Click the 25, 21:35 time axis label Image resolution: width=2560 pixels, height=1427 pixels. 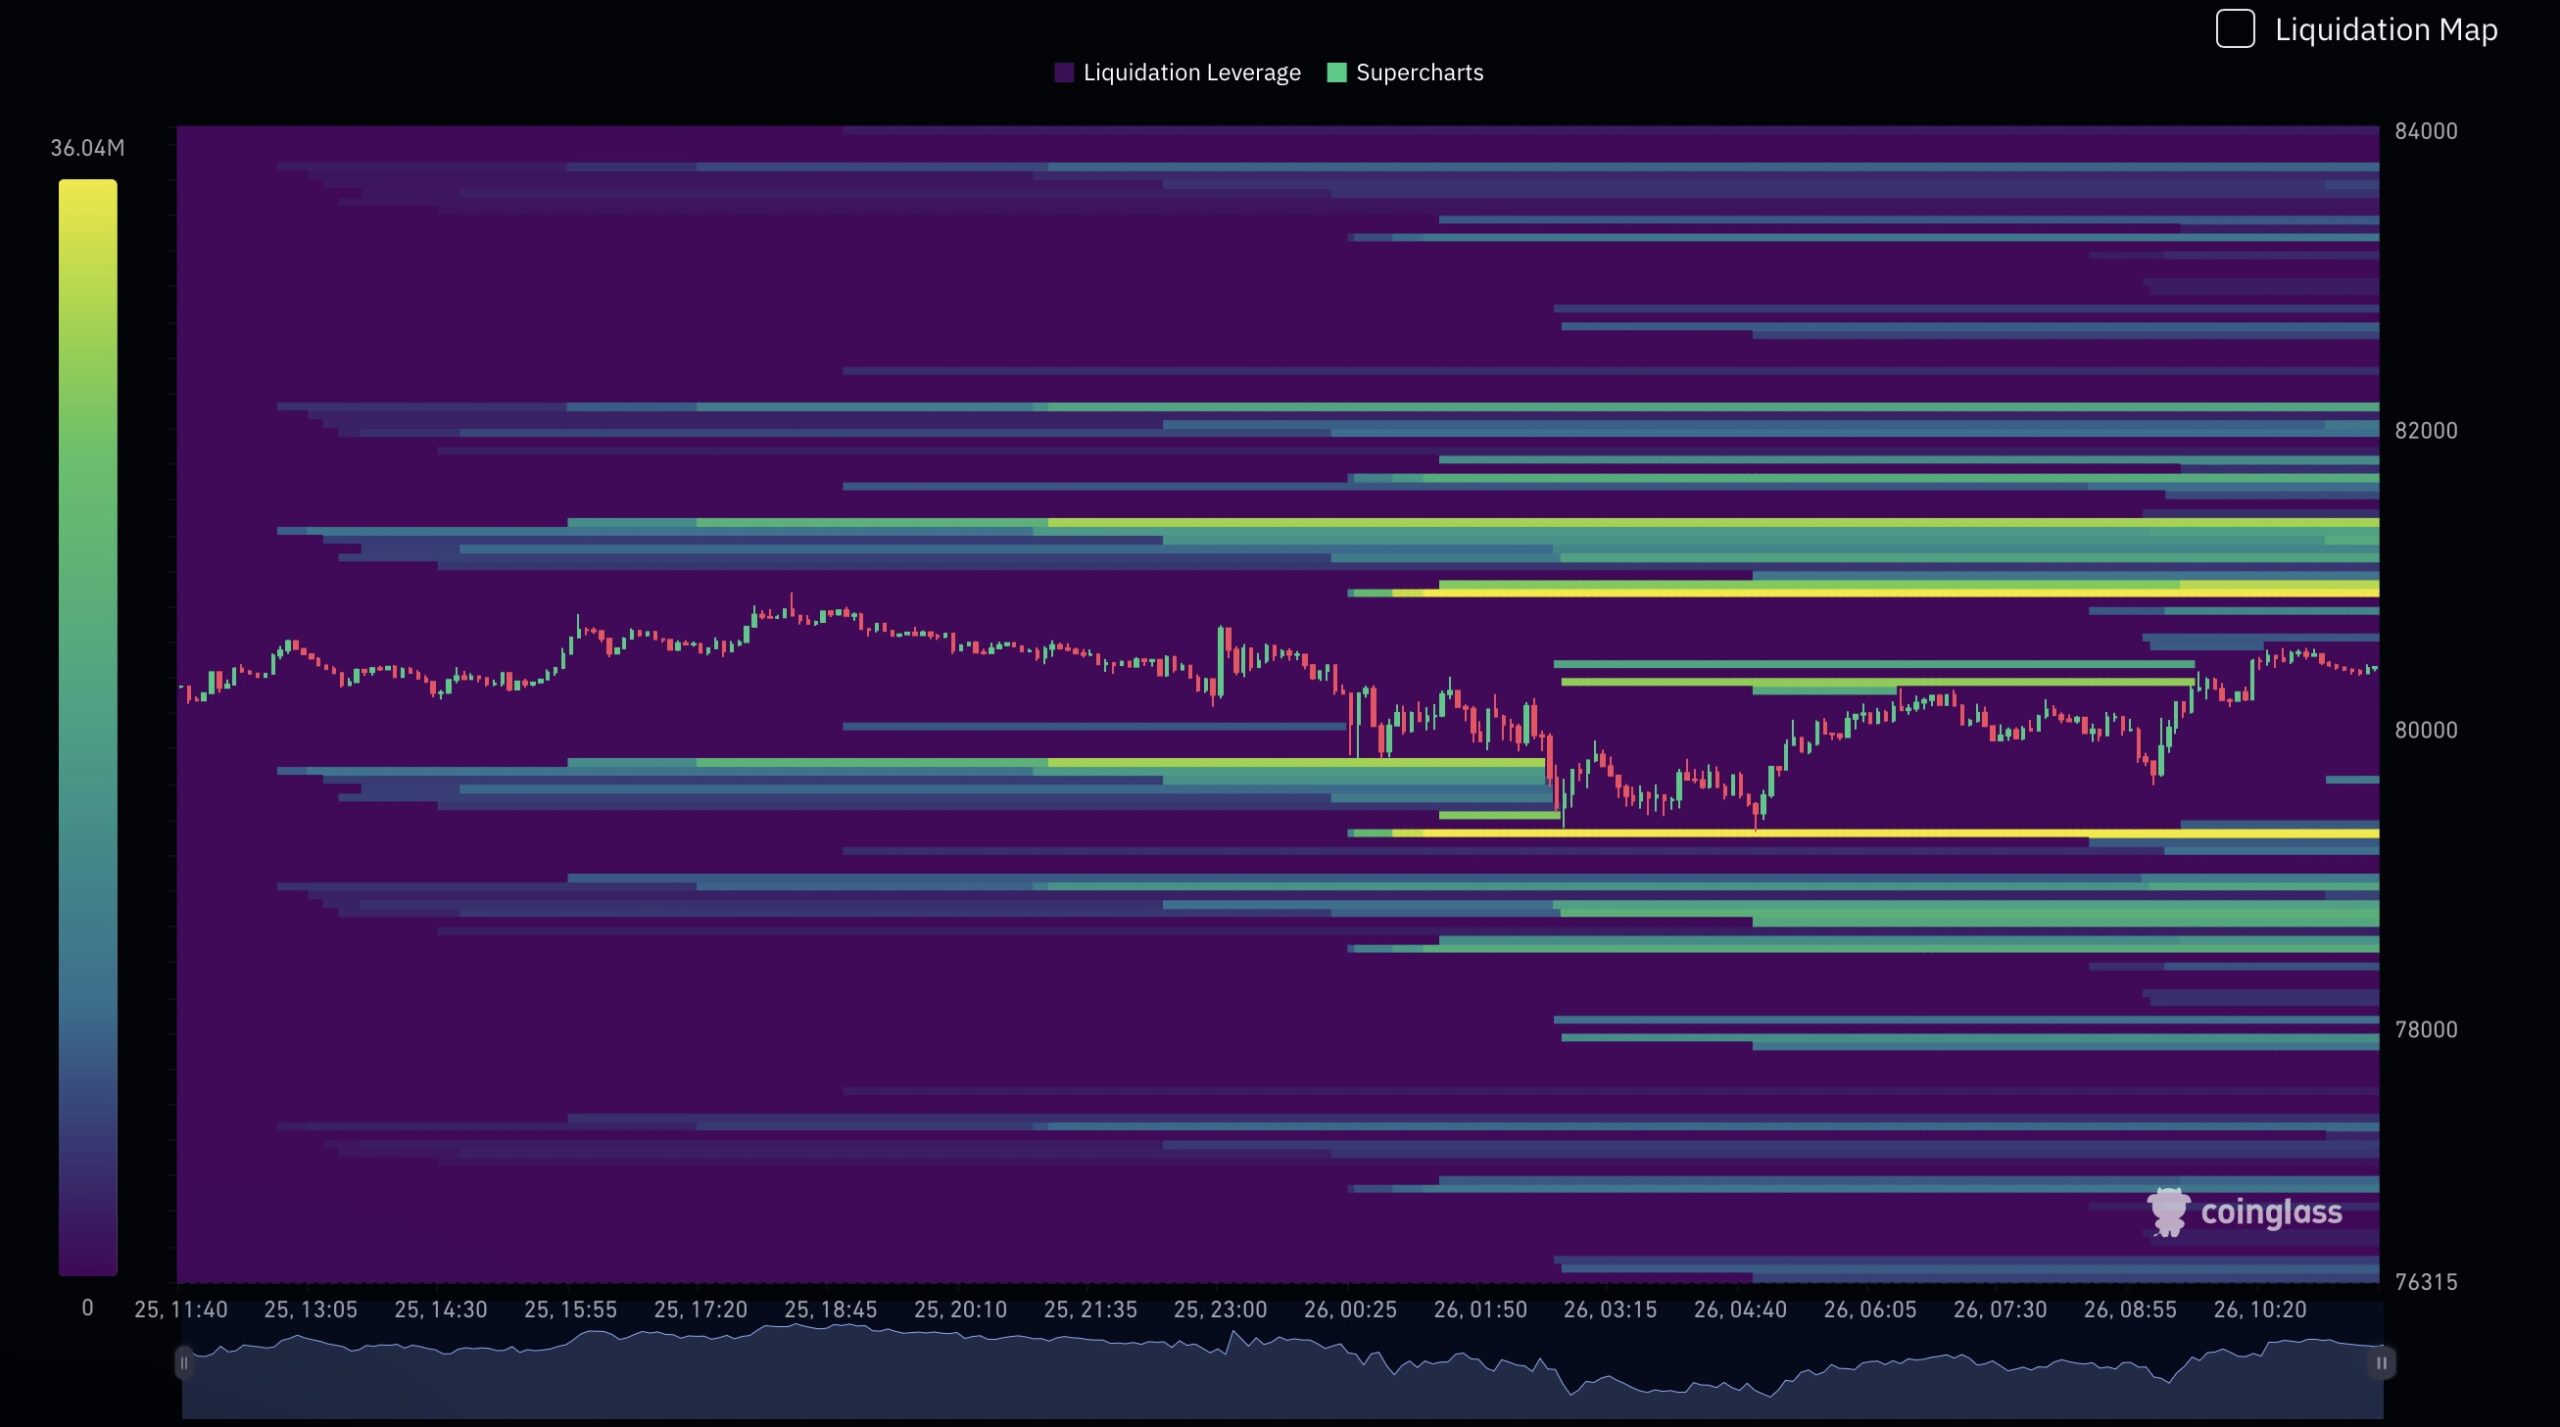[1091, 1310]
